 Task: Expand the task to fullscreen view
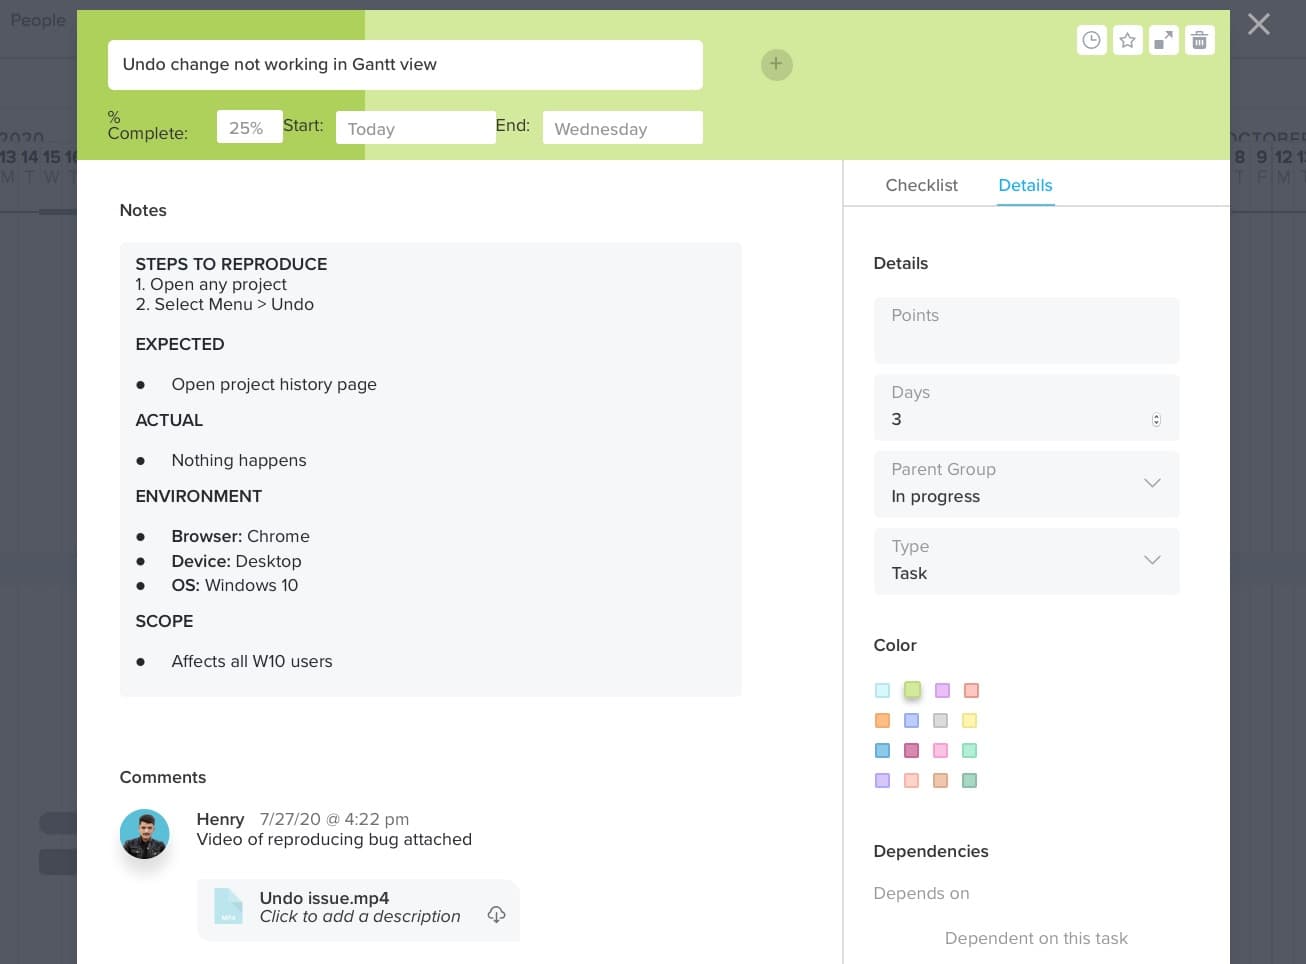[1163, 40]
